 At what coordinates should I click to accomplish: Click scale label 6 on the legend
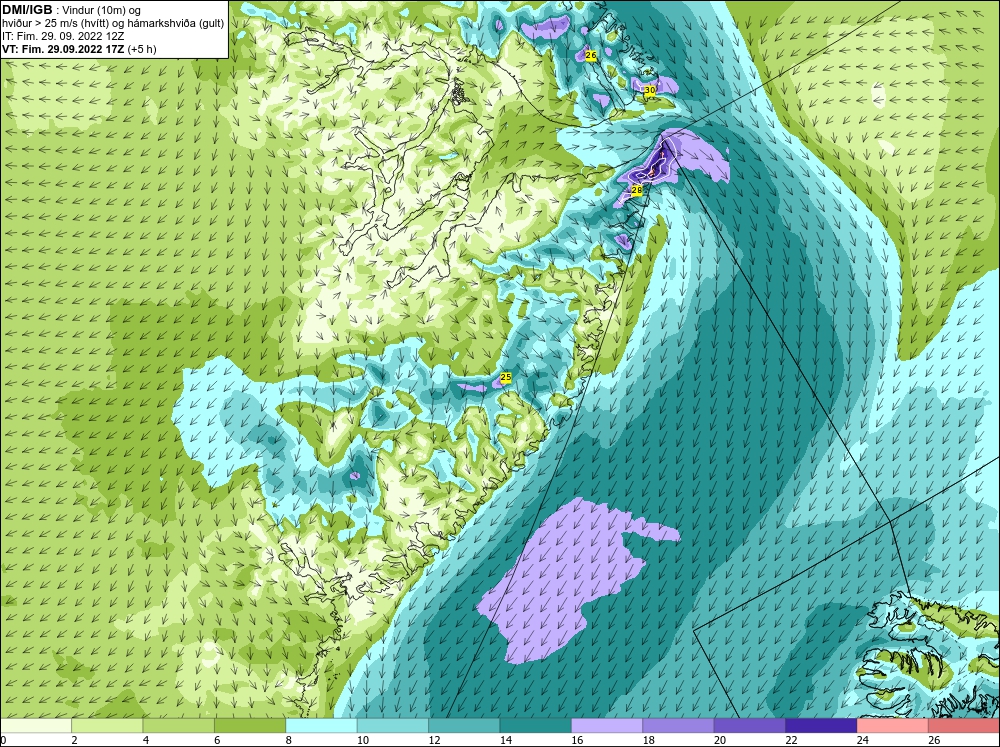[217, 741]
